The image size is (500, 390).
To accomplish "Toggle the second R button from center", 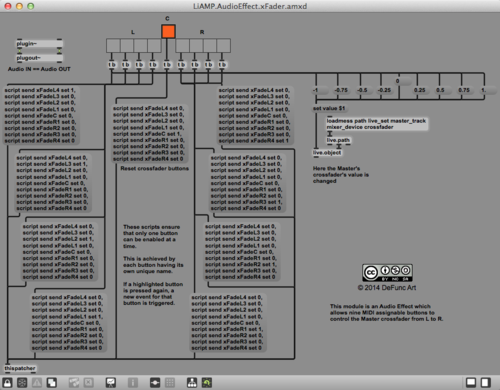I will [x=196, y=46].
